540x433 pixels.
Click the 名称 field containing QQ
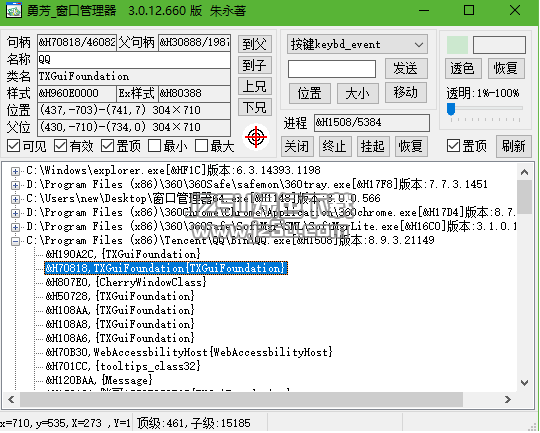coord(134,60)
